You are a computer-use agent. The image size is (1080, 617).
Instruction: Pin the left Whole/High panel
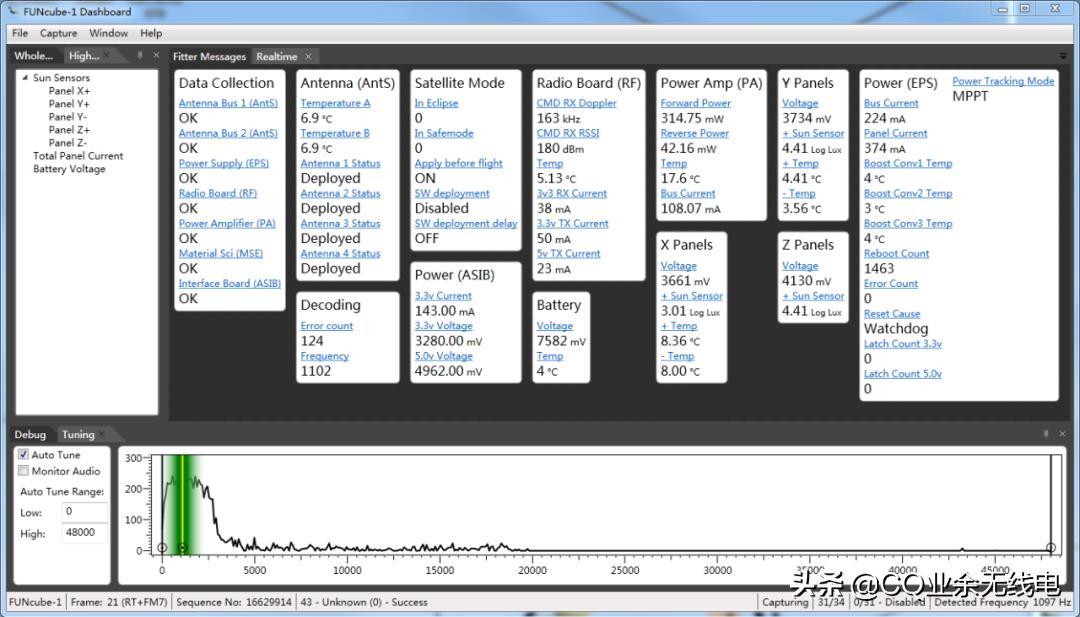point(140,55)
